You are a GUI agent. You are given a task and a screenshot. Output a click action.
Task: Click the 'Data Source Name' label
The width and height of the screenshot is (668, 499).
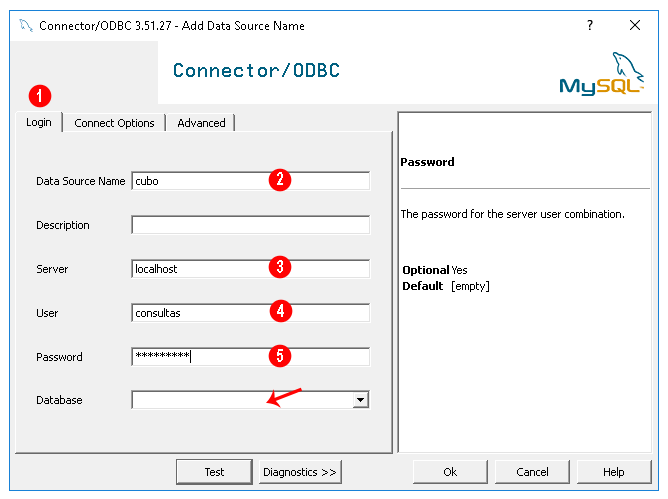click(x=81, y=181)
